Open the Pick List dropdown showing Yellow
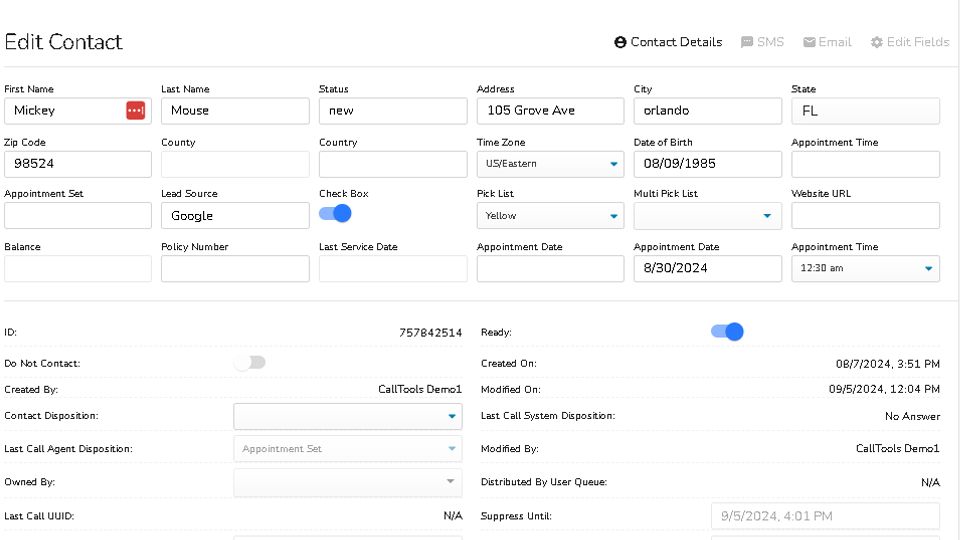Viewport: 960px width, 540px height. [550, 216]
